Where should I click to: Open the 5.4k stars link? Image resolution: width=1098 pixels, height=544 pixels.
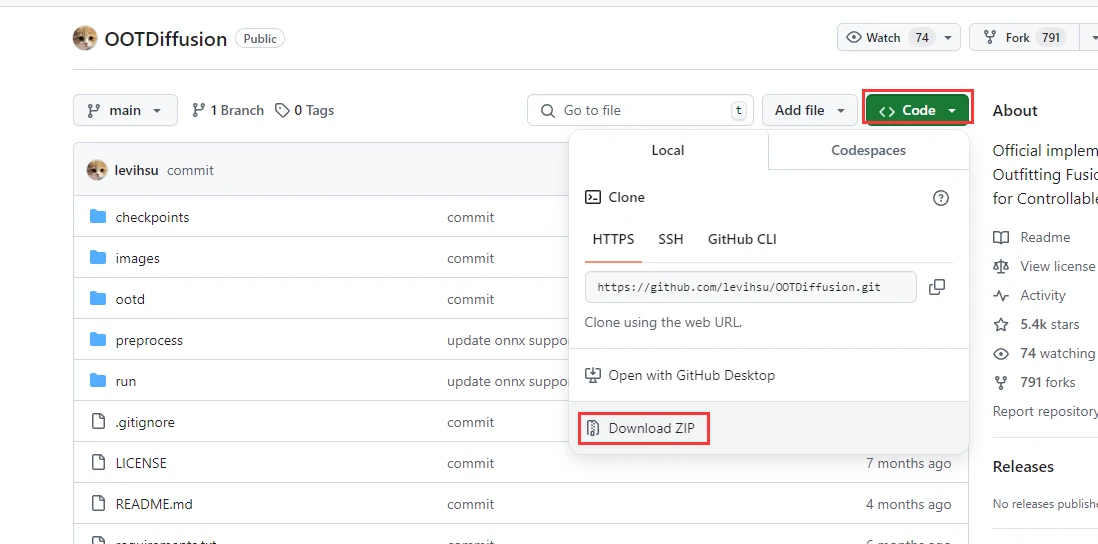point(1050,324)
